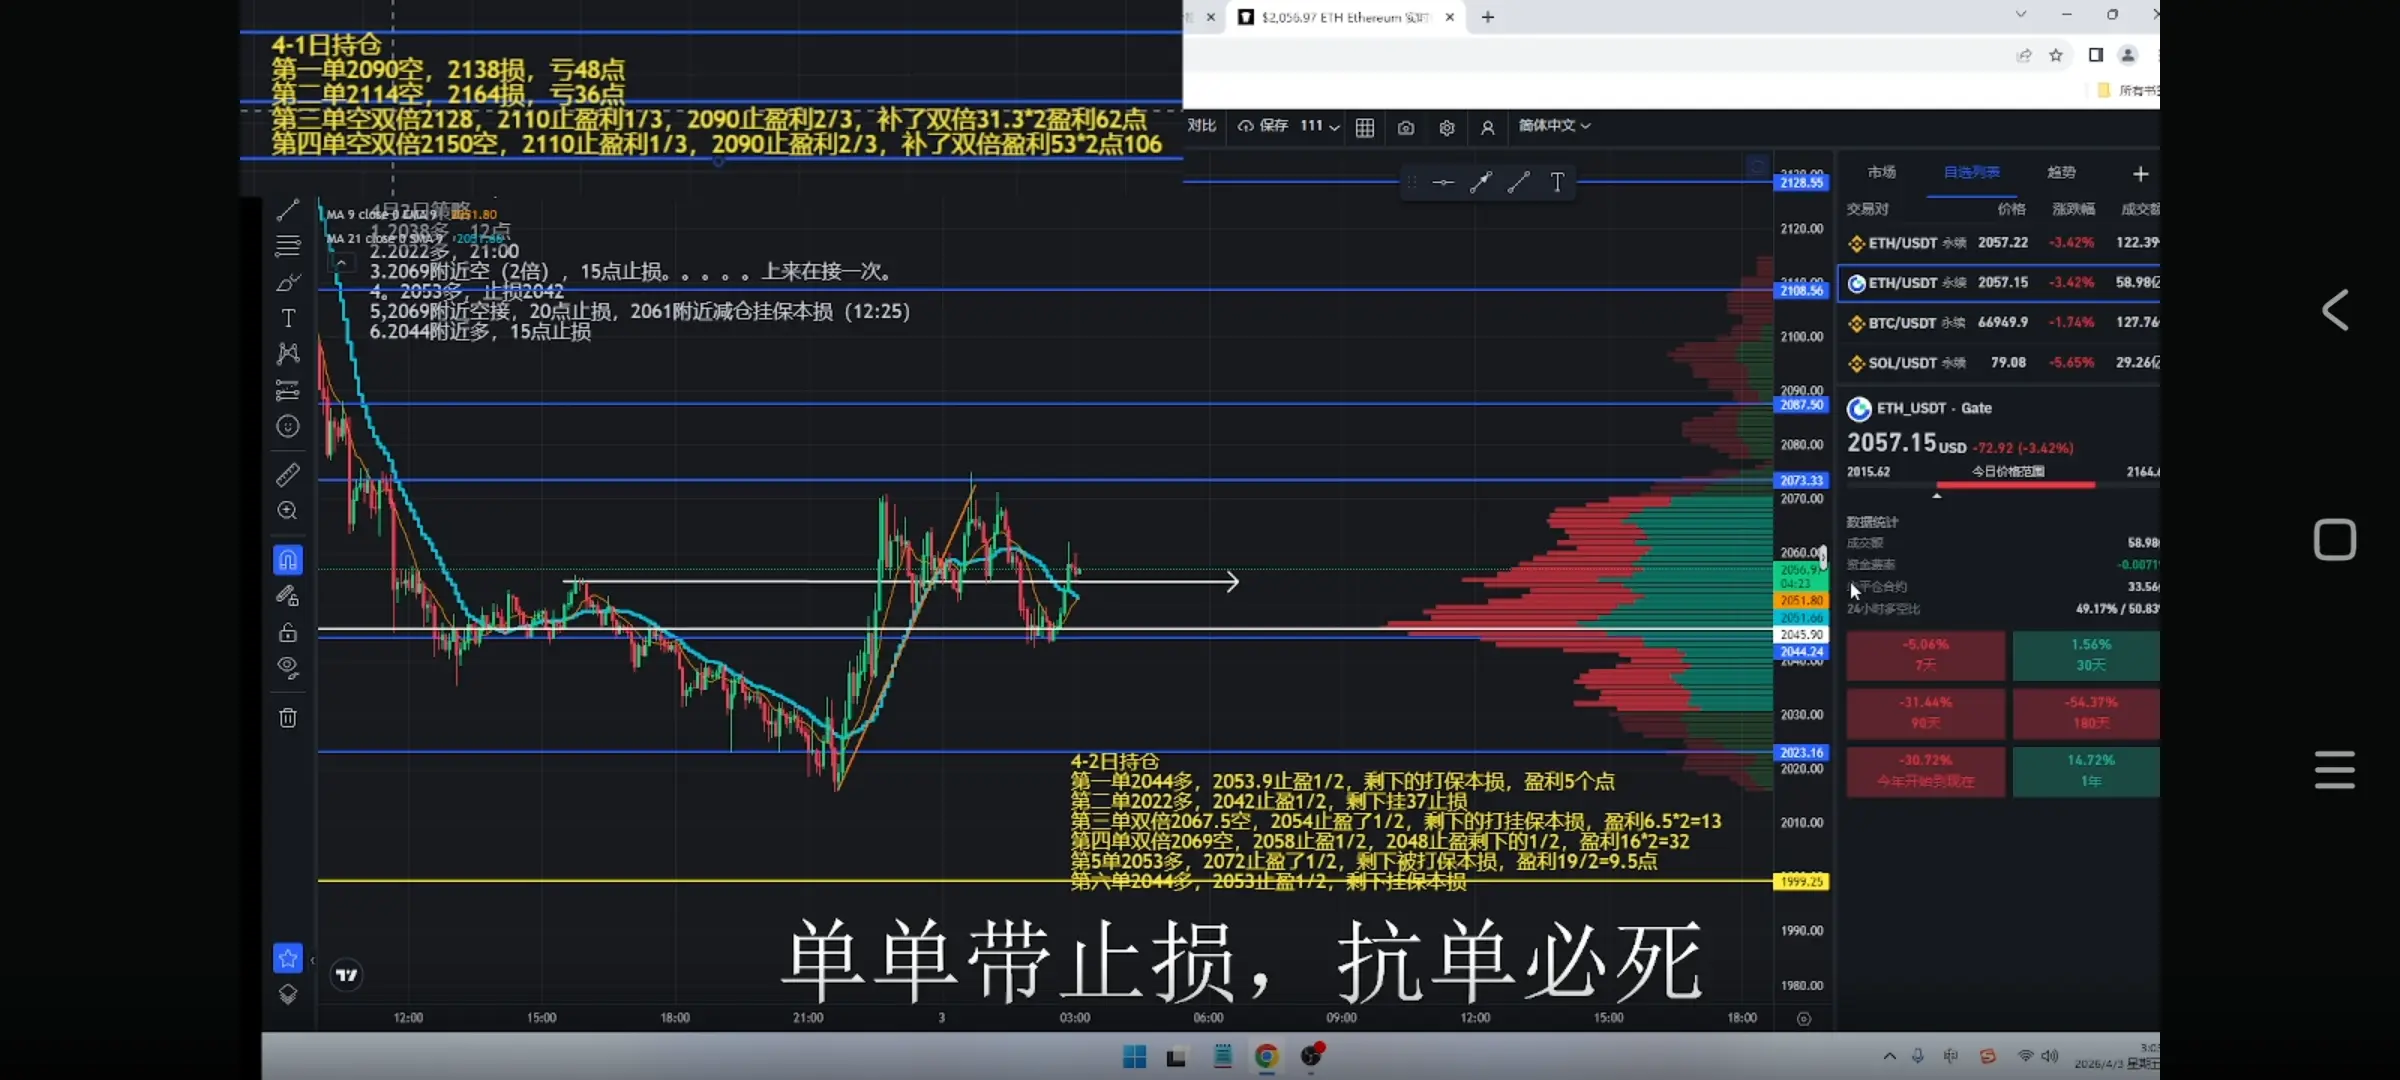Viewport: 2400px width, 1080px height.
Task: Take a chart snapshot with camera icon
Action: pyautogui.click(x=1406, y=127)
